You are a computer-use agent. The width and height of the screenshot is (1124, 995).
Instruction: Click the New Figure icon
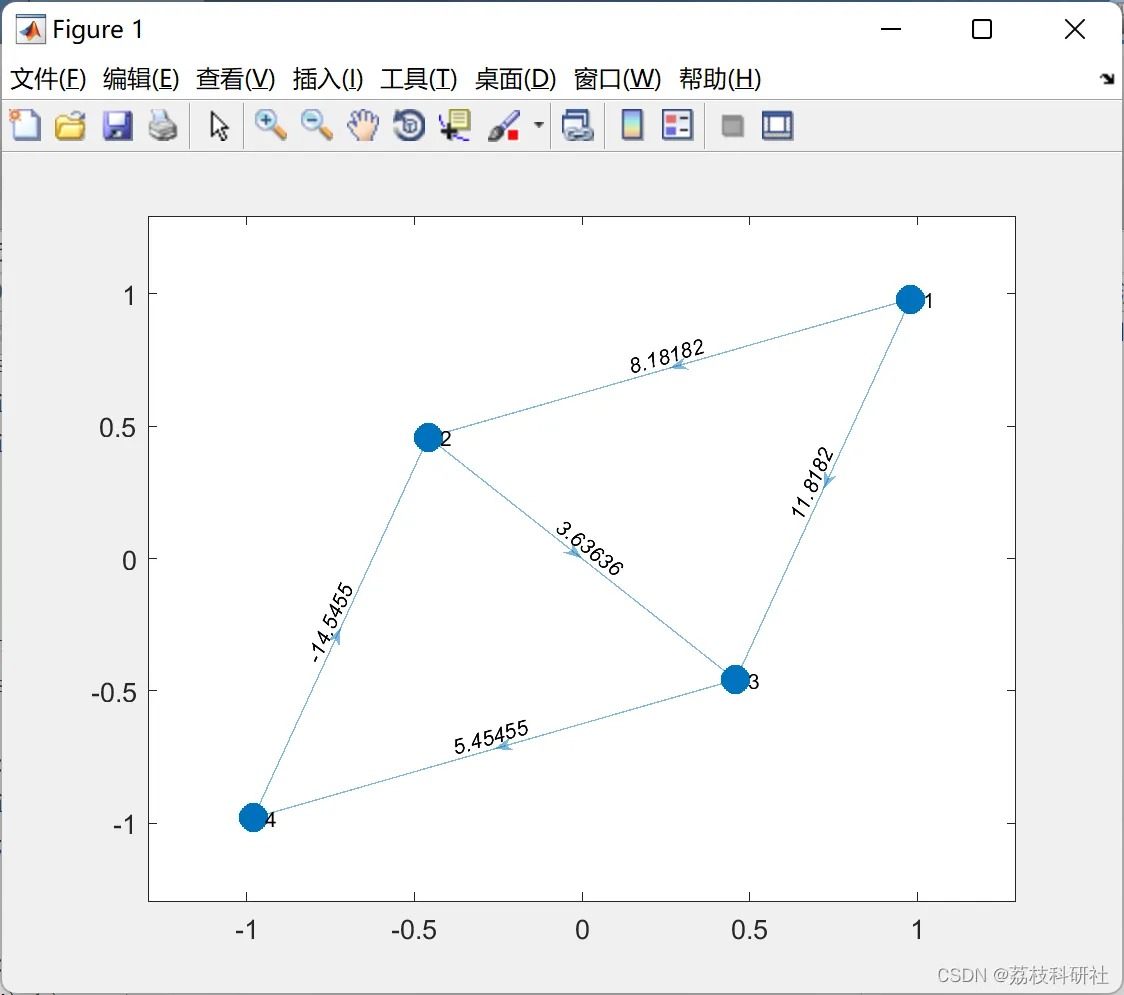pyautogui.click(x=25, y=125)
